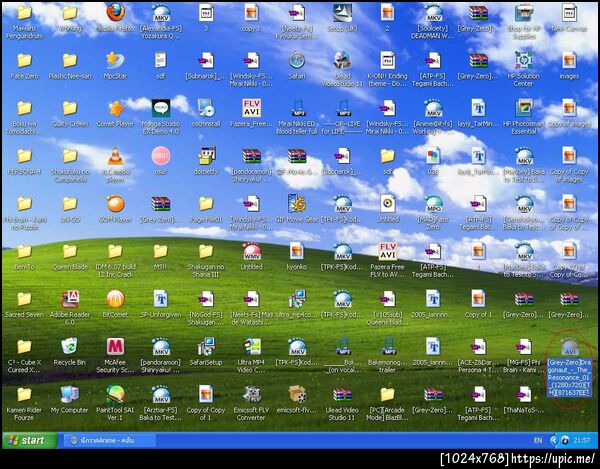The height and width of the screenshot is (469, 600).
Task: Select the pink osu! game icon
Action: 161,156
